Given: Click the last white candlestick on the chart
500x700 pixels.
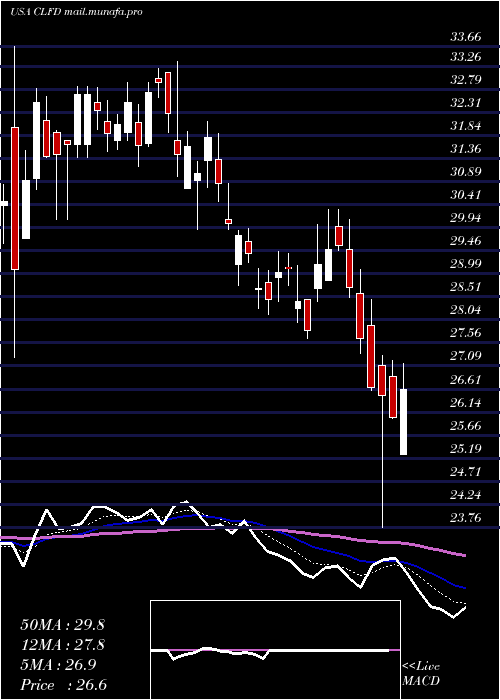Looking at the screenshot, I should [403, 422].
